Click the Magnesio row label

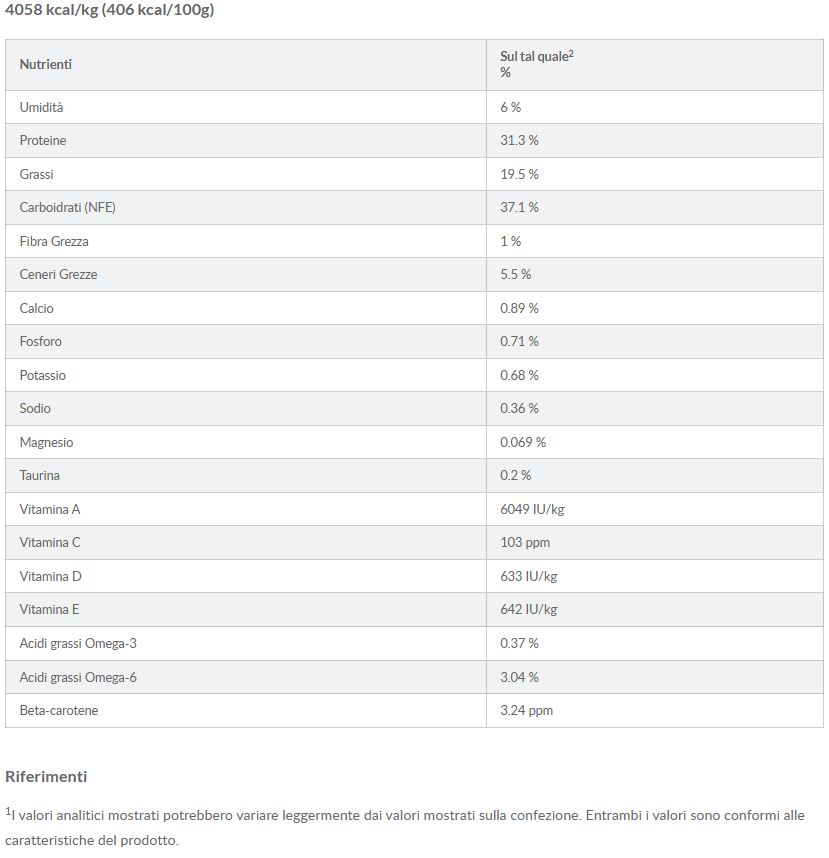pos(47,442)
